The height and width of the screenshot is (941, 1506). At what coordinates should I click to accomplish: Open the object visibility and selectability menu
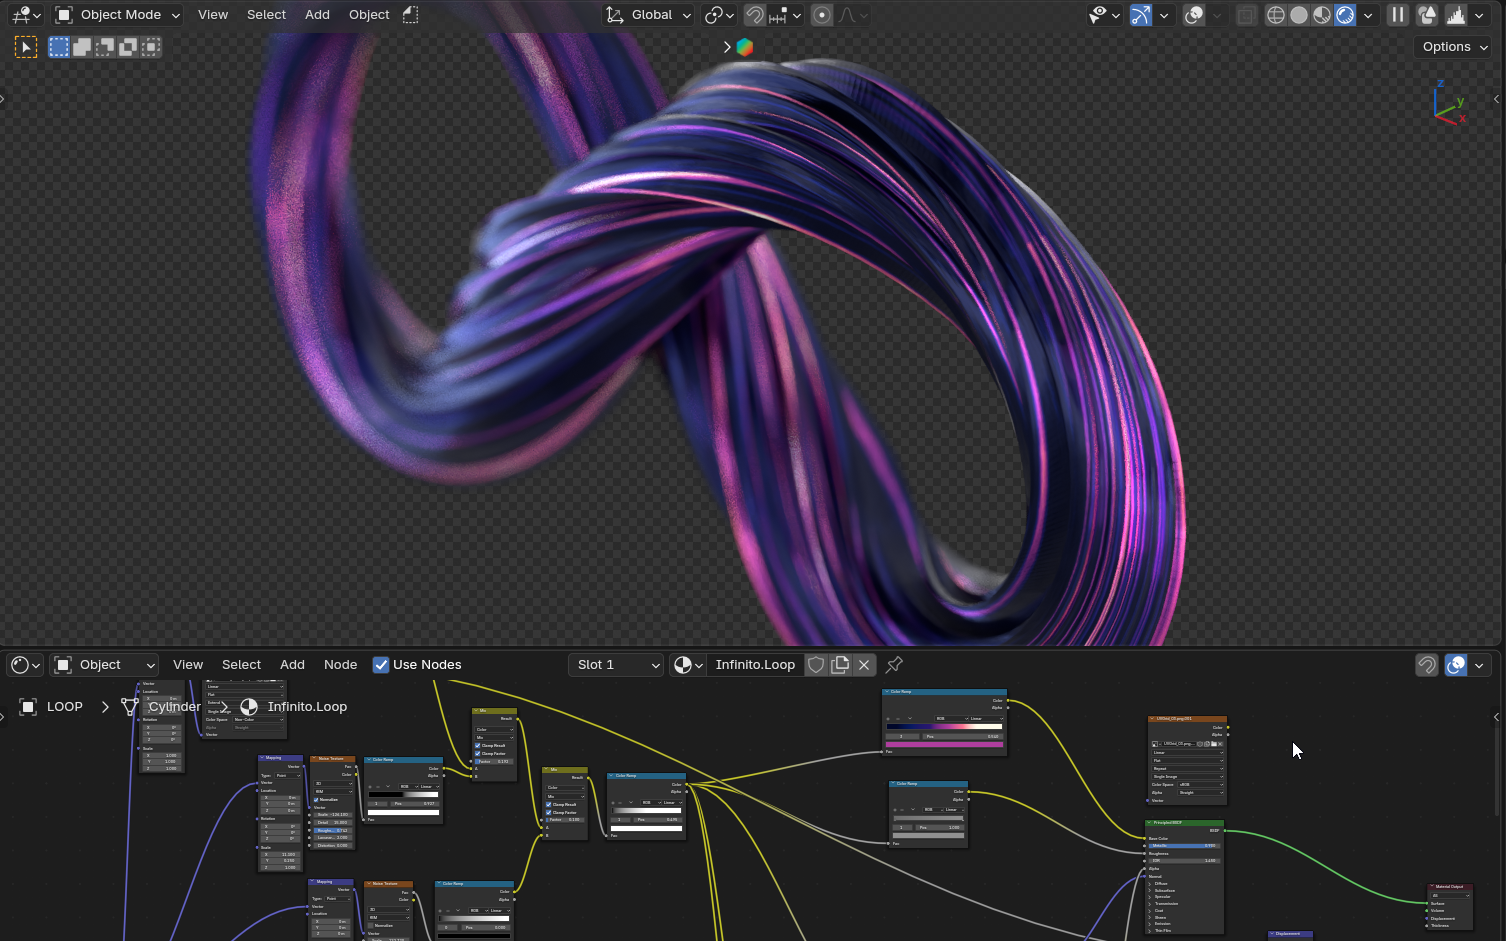click(x=1105, y=15)
